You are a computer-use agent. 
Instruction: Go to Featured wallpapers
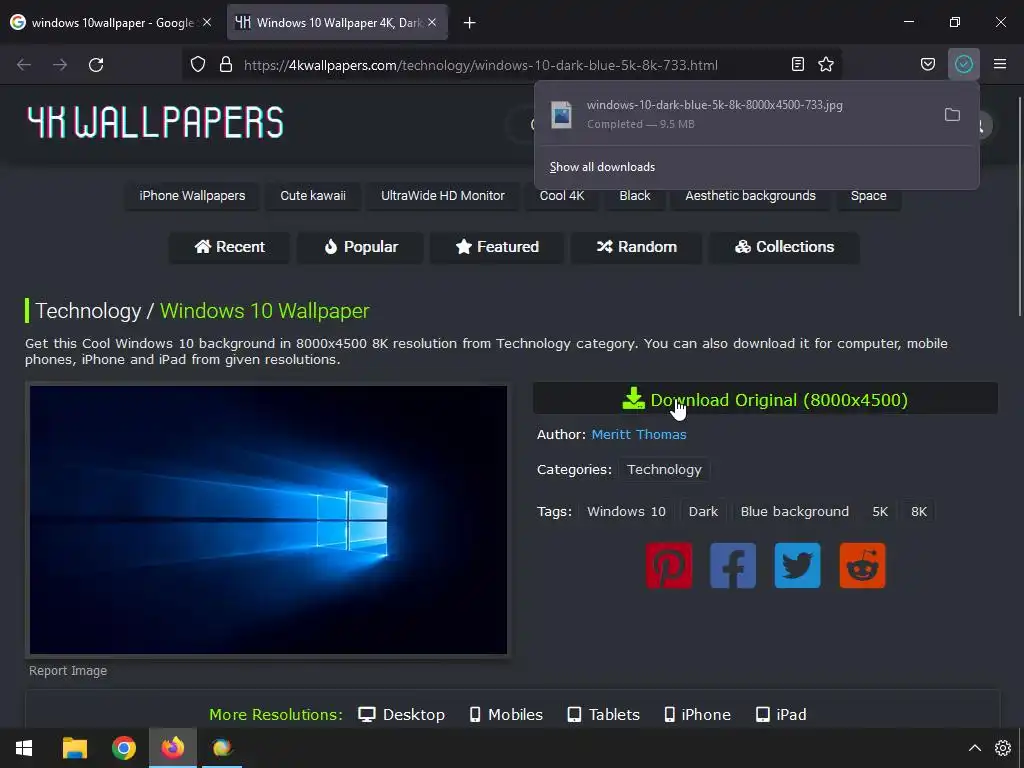pos(497,248)
